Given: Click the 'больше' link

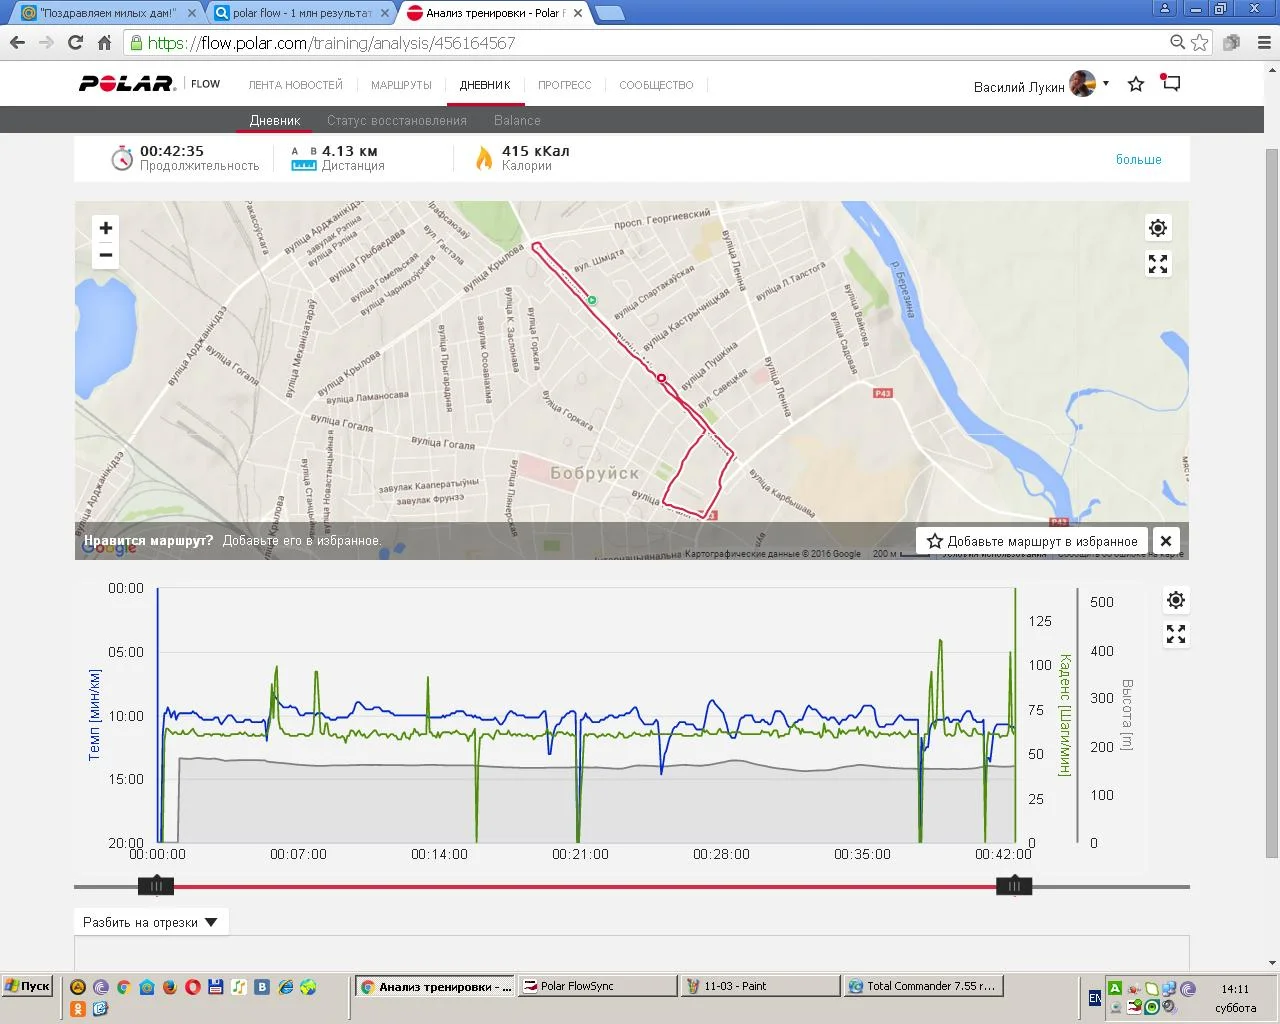Looking at the screenshot, I should tap(1139, 159).
